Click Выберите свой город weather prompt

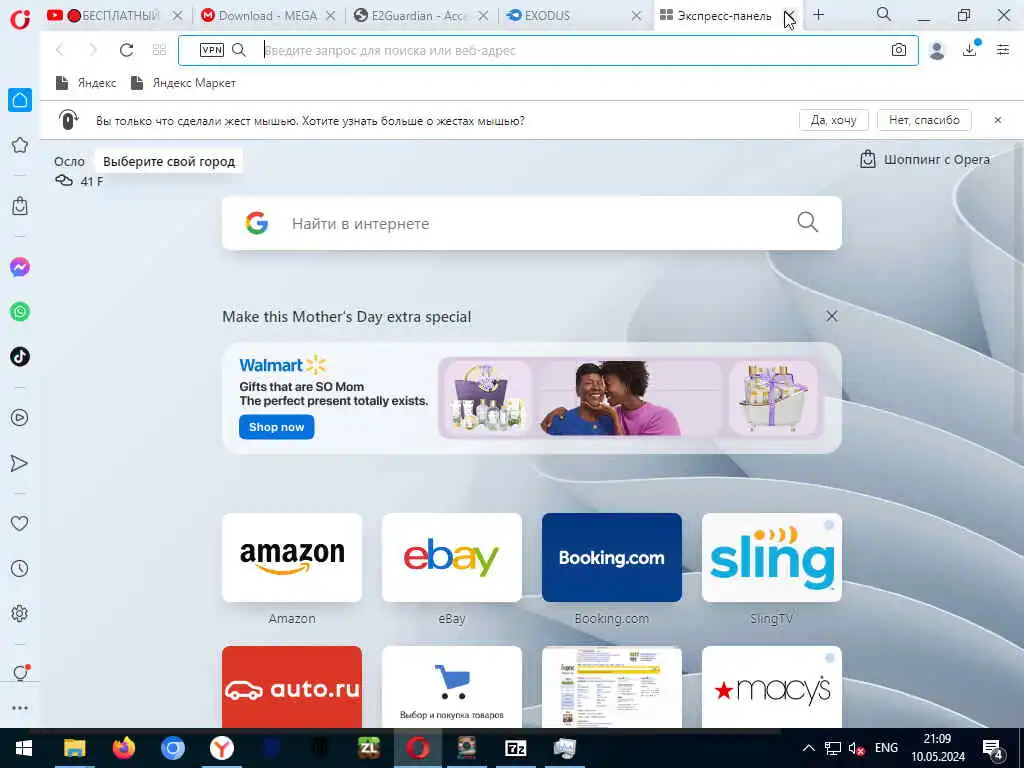pos(169,161)
